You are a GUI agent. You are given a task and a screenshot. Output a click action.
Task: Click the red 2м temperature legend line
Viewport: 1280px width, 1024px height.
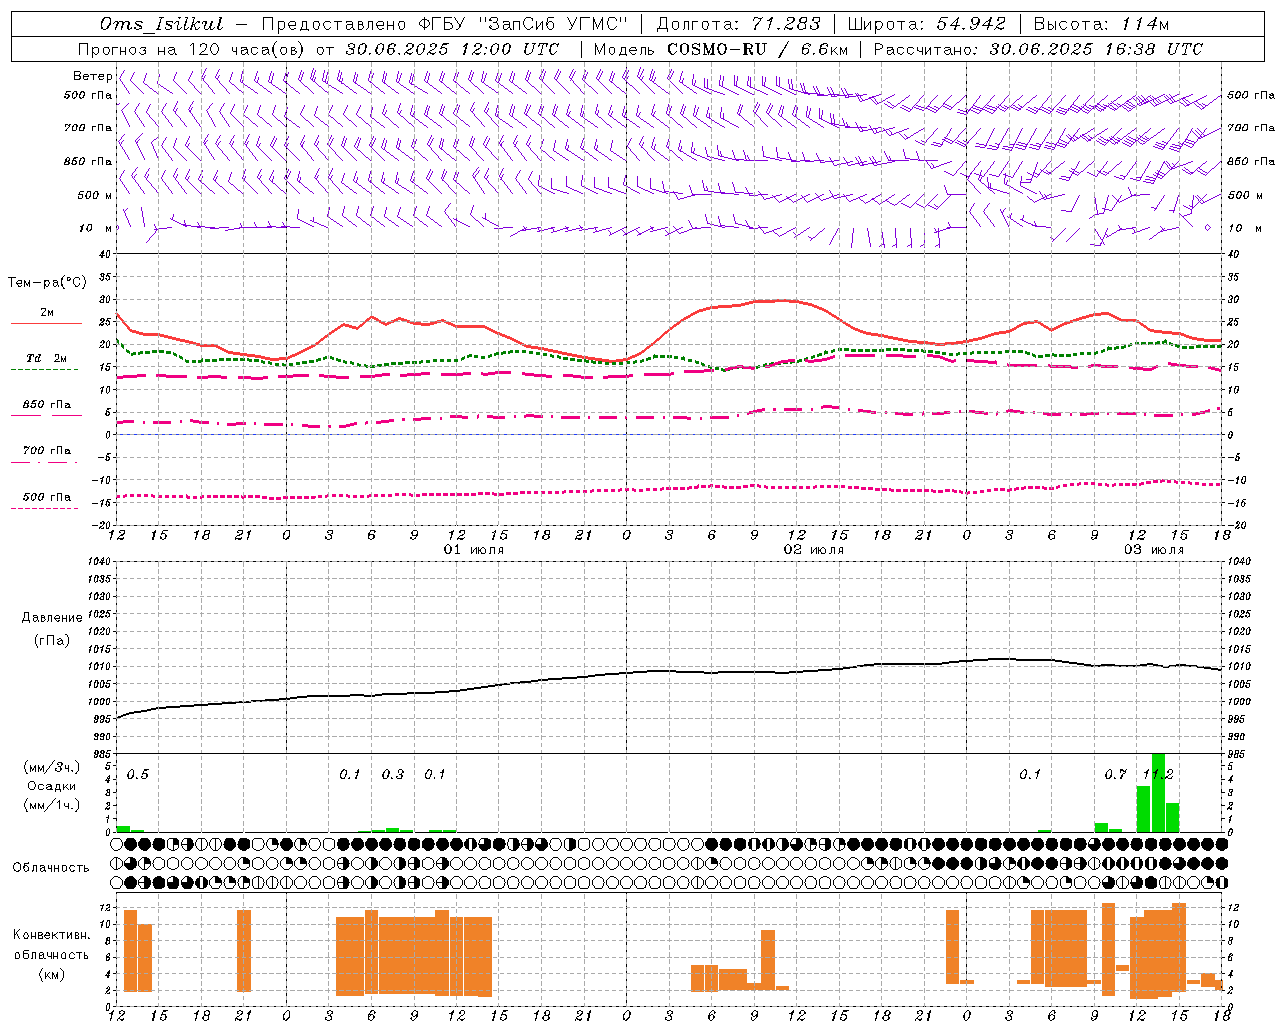pos(46,323)
